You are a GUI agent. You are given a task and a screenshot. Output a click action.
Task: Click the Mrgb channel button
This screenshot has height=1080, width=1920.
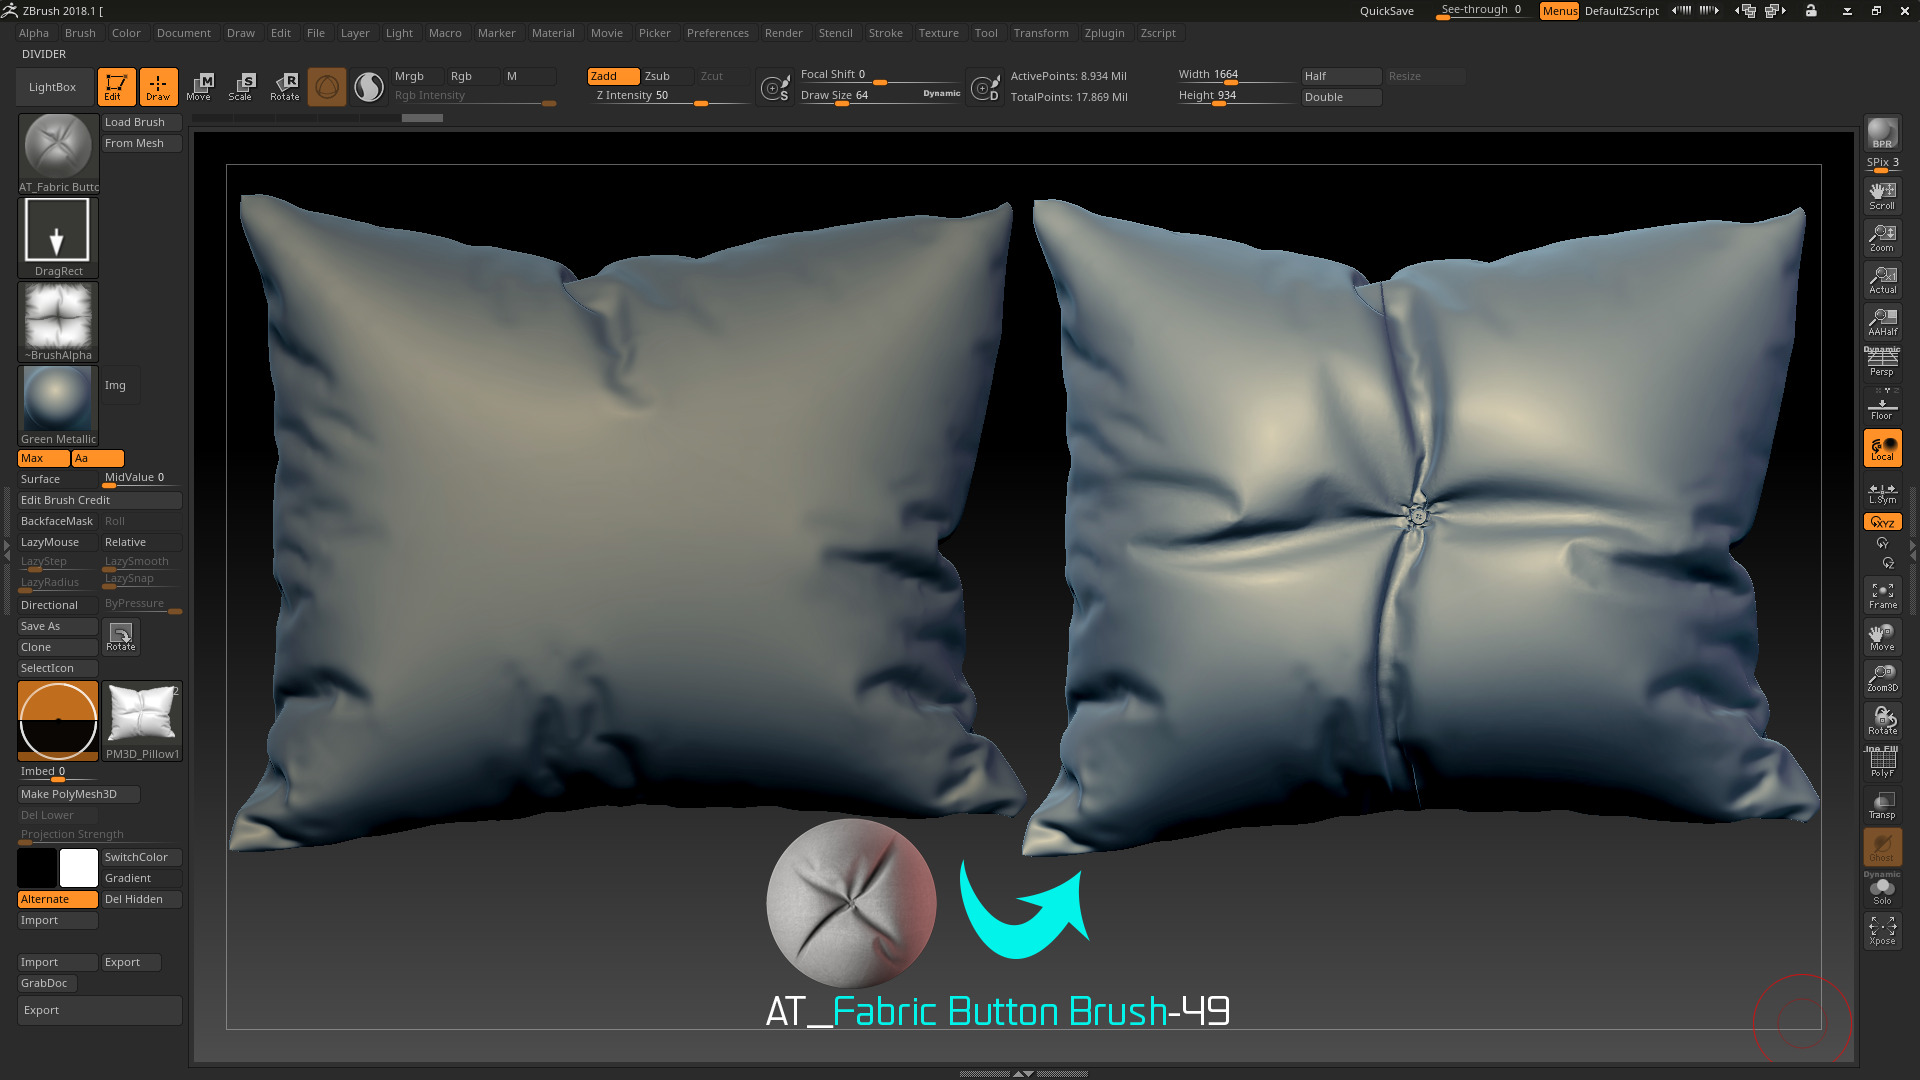[418, 76]
